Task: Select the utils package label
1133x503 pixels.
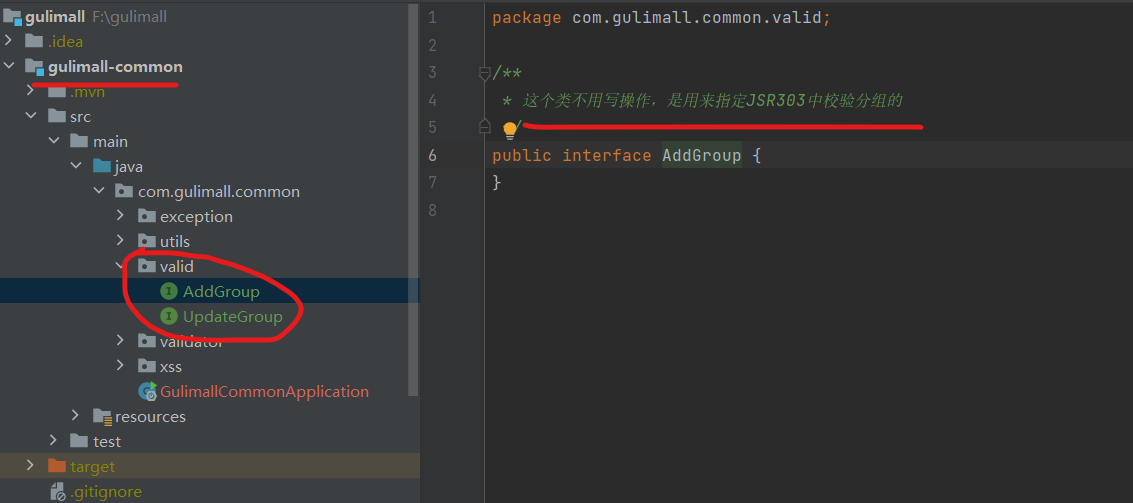Action: [x=175, y=241]
